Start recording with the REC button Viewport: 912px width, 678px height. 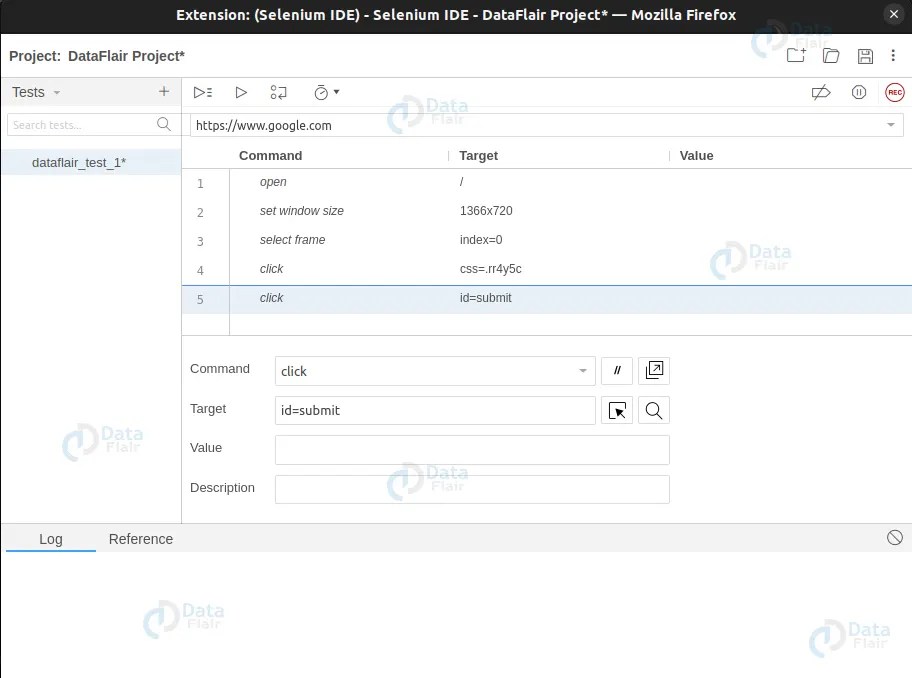pyautogui.click(x=894, y=92)
